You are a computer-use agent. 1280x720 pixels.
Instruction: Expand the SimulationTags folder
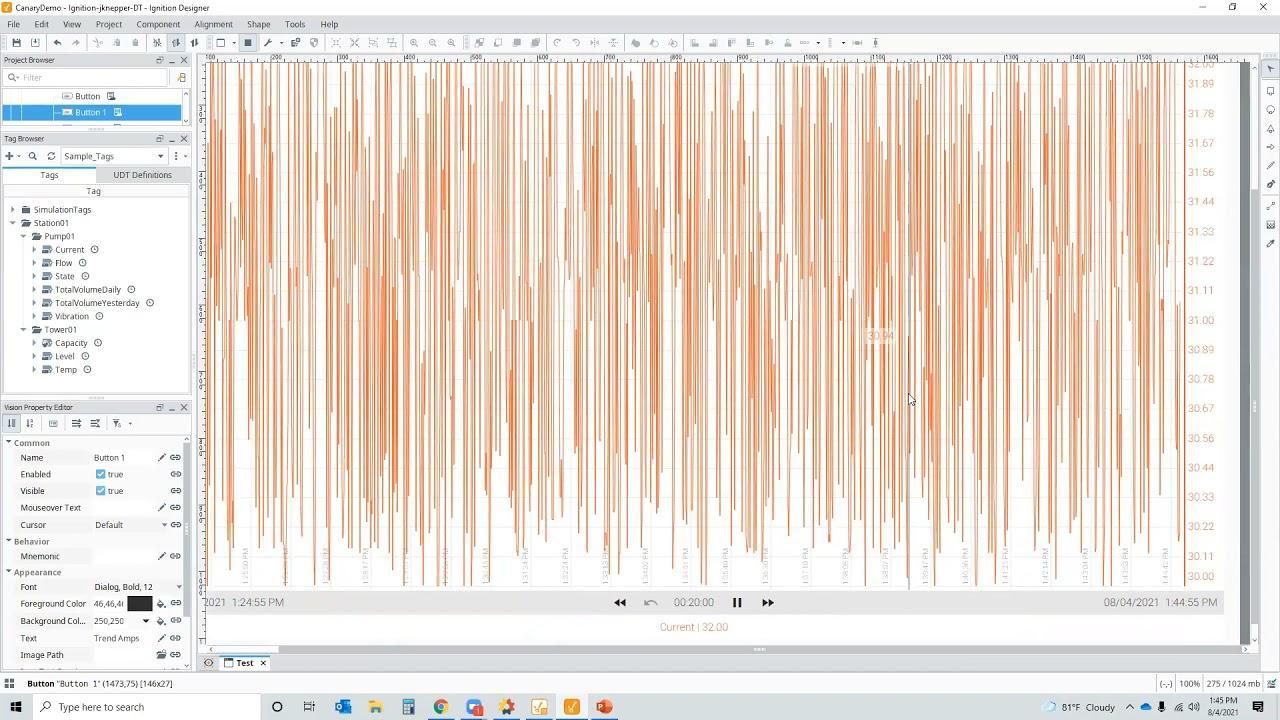click(13, 210)
